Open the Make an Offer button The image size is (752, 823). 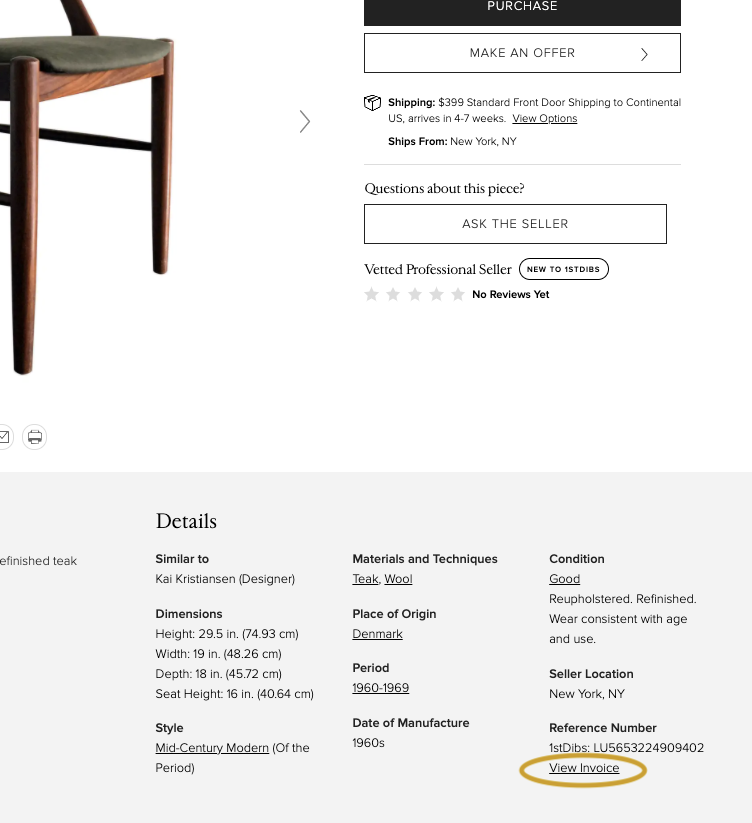pyautogui.click(x=522, y=53)
